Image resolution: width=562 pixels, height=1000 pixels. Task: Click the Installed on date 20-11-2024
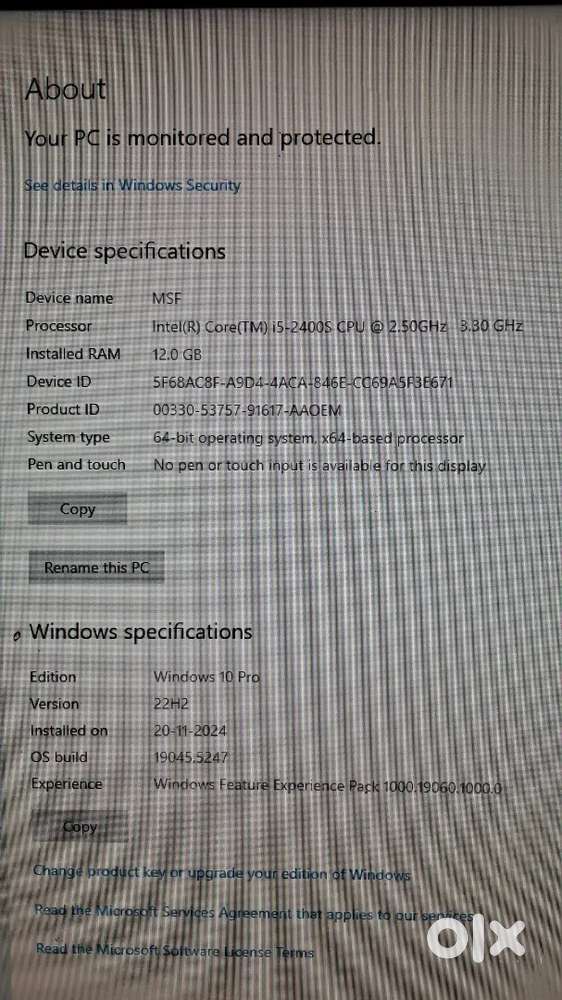[x=190, y=730]
